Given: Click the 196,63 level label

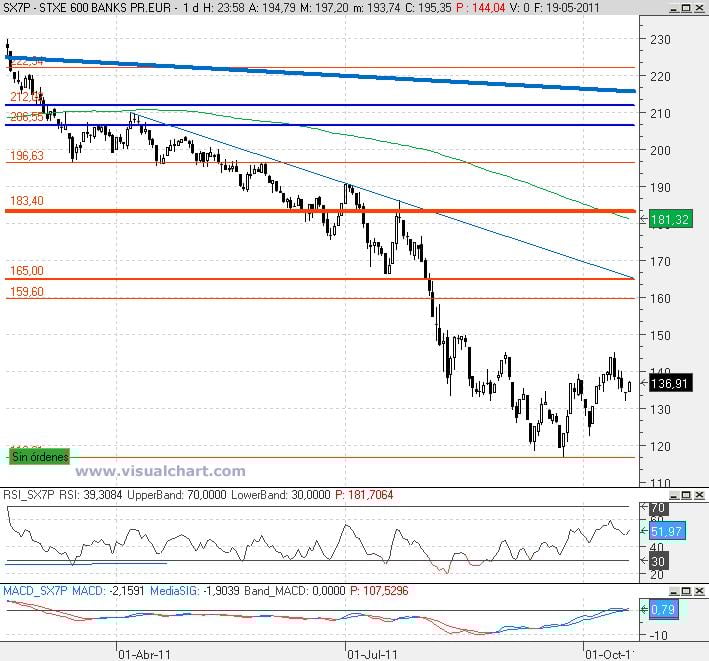Looking at the screenshot, I should tap(27, 156).
